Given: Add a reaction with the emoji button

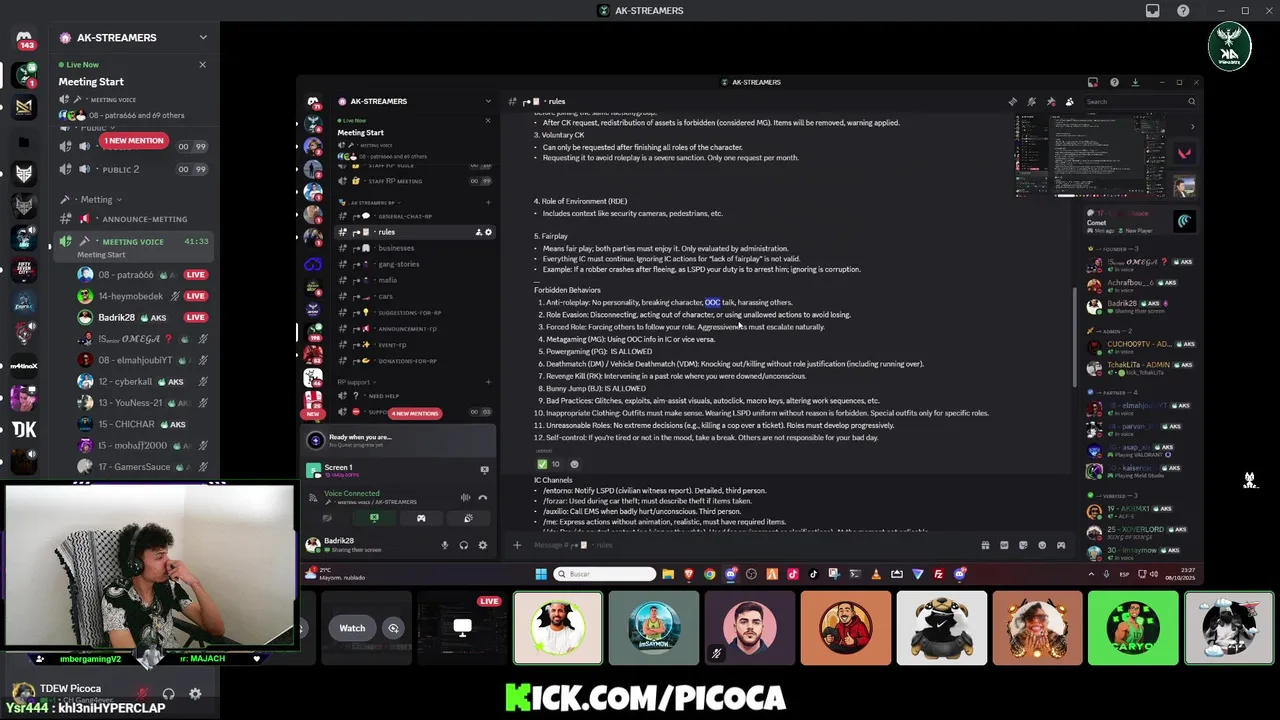Looking at the screenshot, I should click(574, 464).
